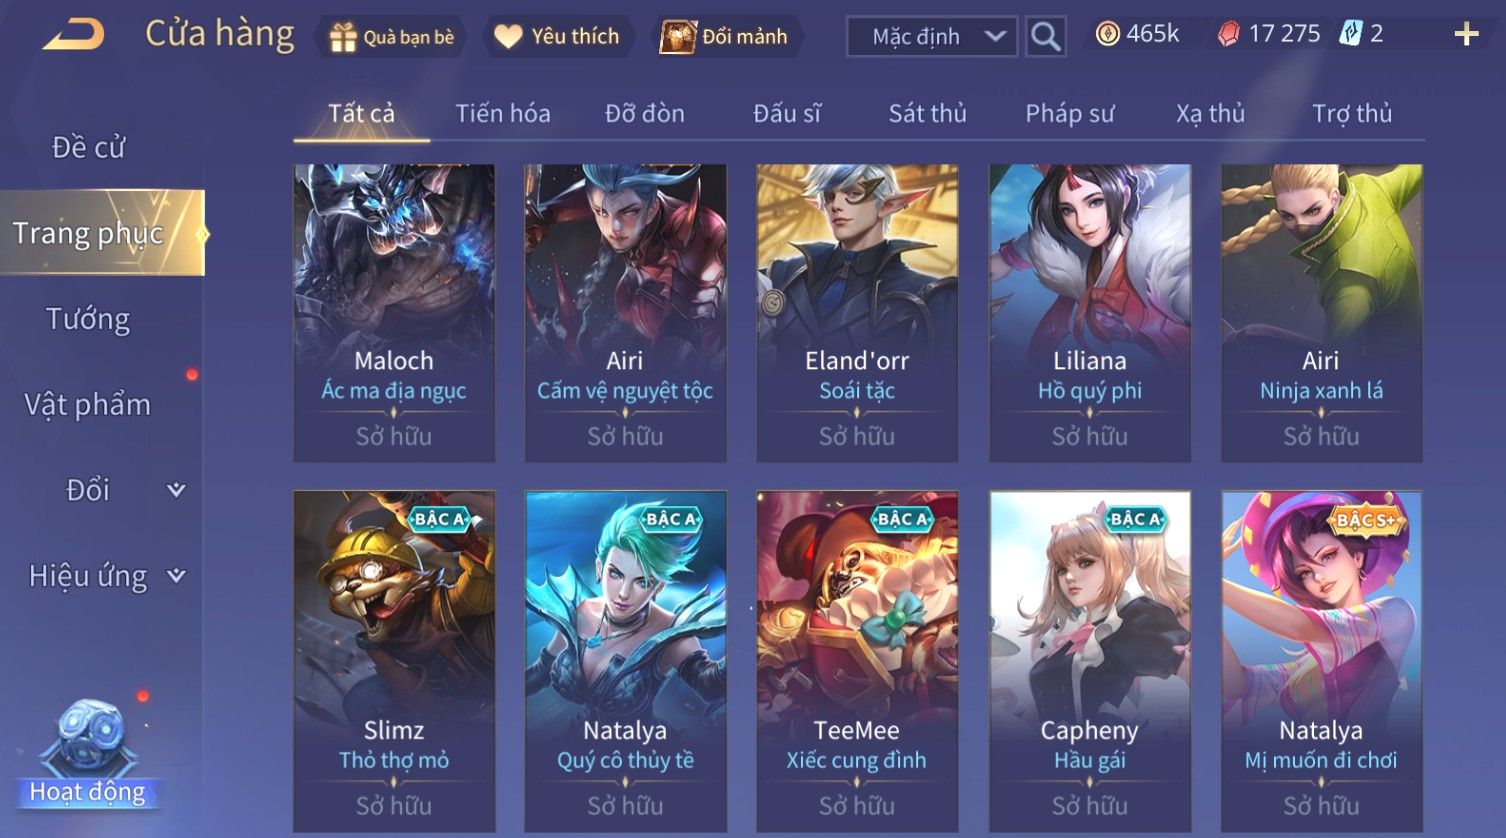
Task: Select the Maloch Ác ma địa ngục skin
Action: tap(394, 313)
